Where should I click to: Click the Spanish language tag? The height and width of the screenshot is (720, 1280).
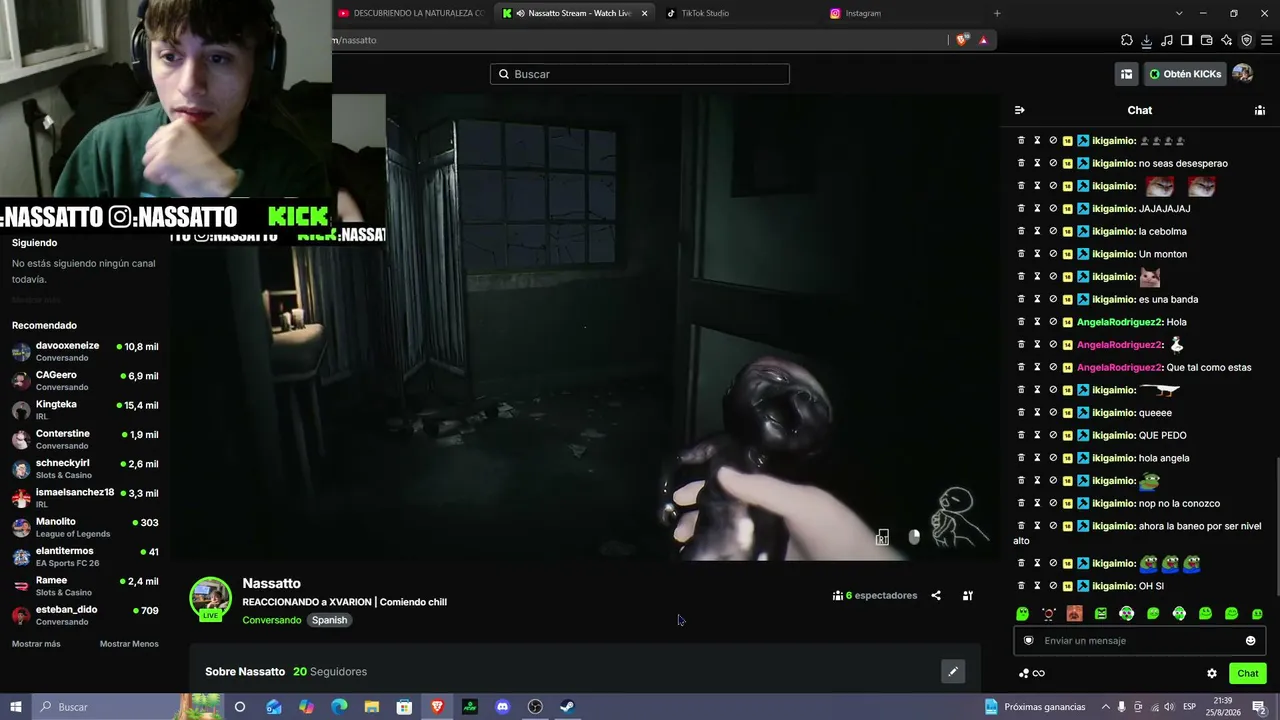click(x=329, y=620)
